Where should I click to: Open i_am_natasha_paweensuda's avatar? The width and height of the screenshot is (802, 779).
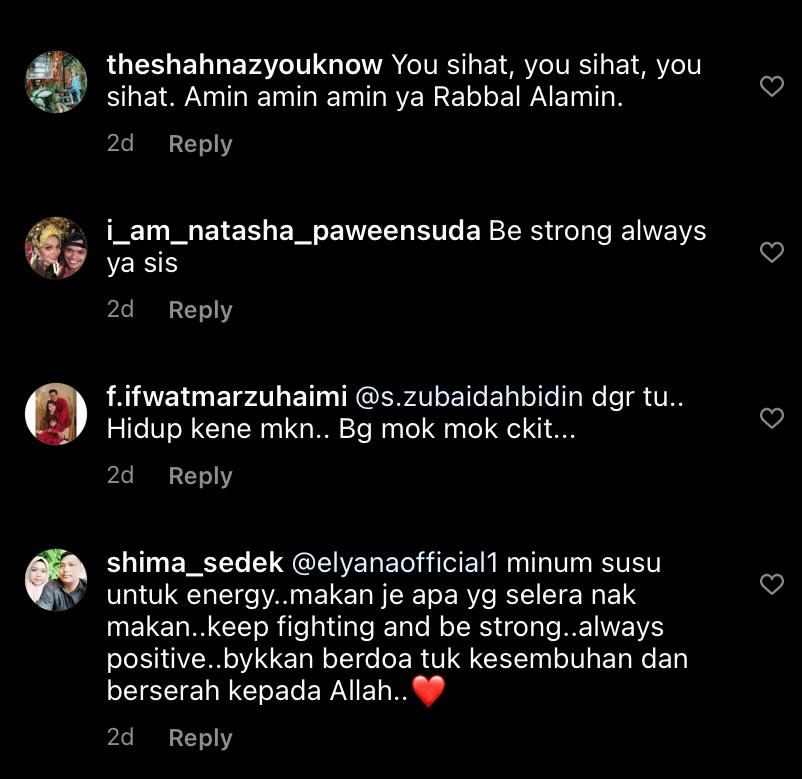[56, 248]
